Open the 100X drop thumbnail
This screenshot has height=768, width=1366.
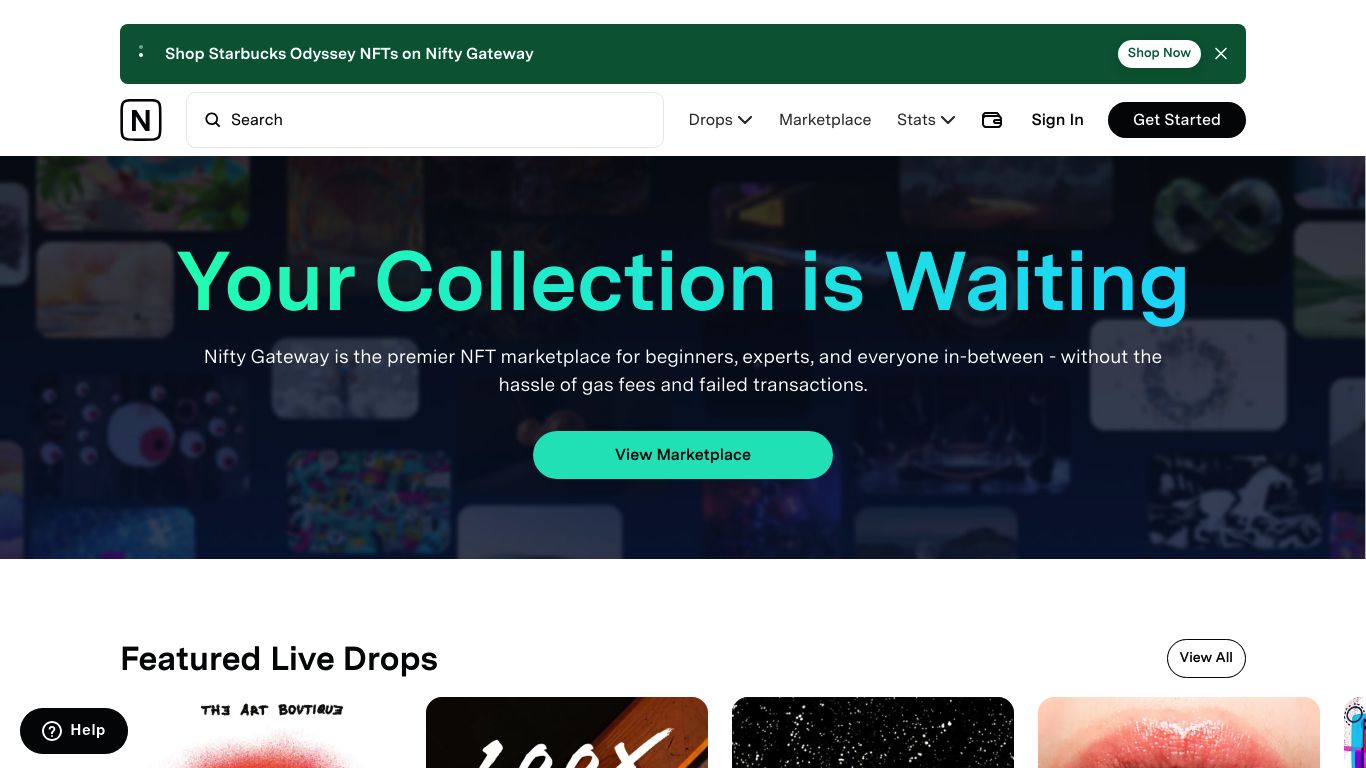(x=567, y=733)
